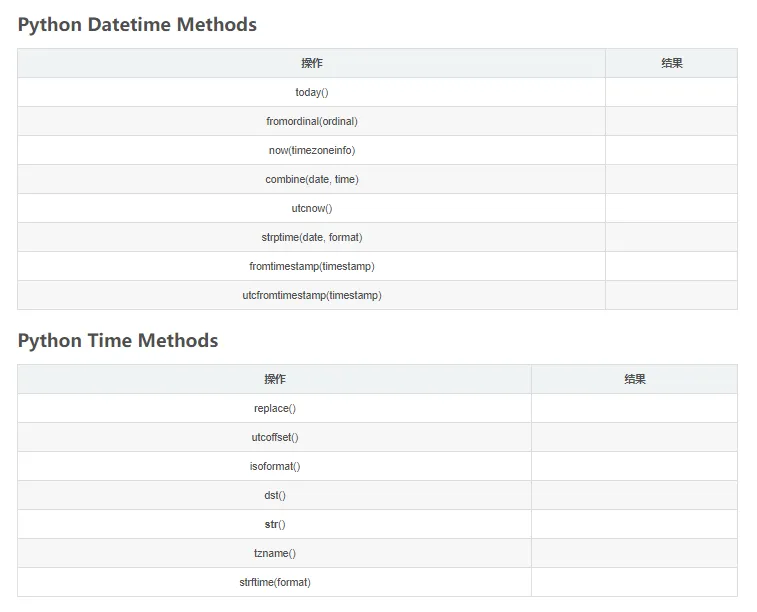Select combine(date, time) cell
The image size is (757, 612).
312,179
